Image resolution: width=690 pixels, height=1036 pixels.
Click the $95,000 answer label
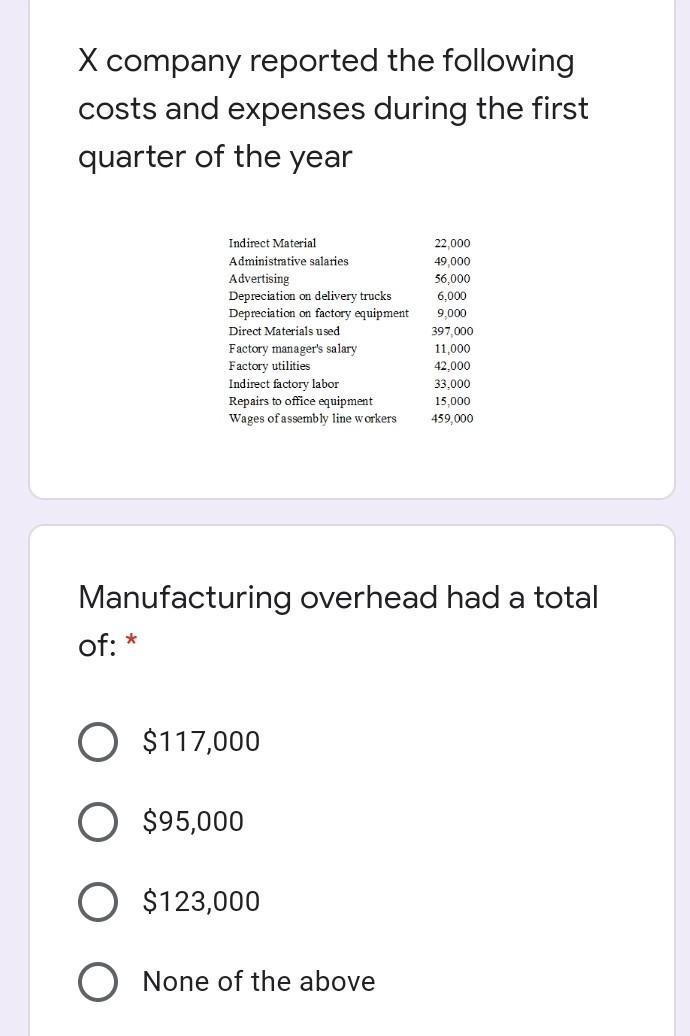(x=193, y=822)
